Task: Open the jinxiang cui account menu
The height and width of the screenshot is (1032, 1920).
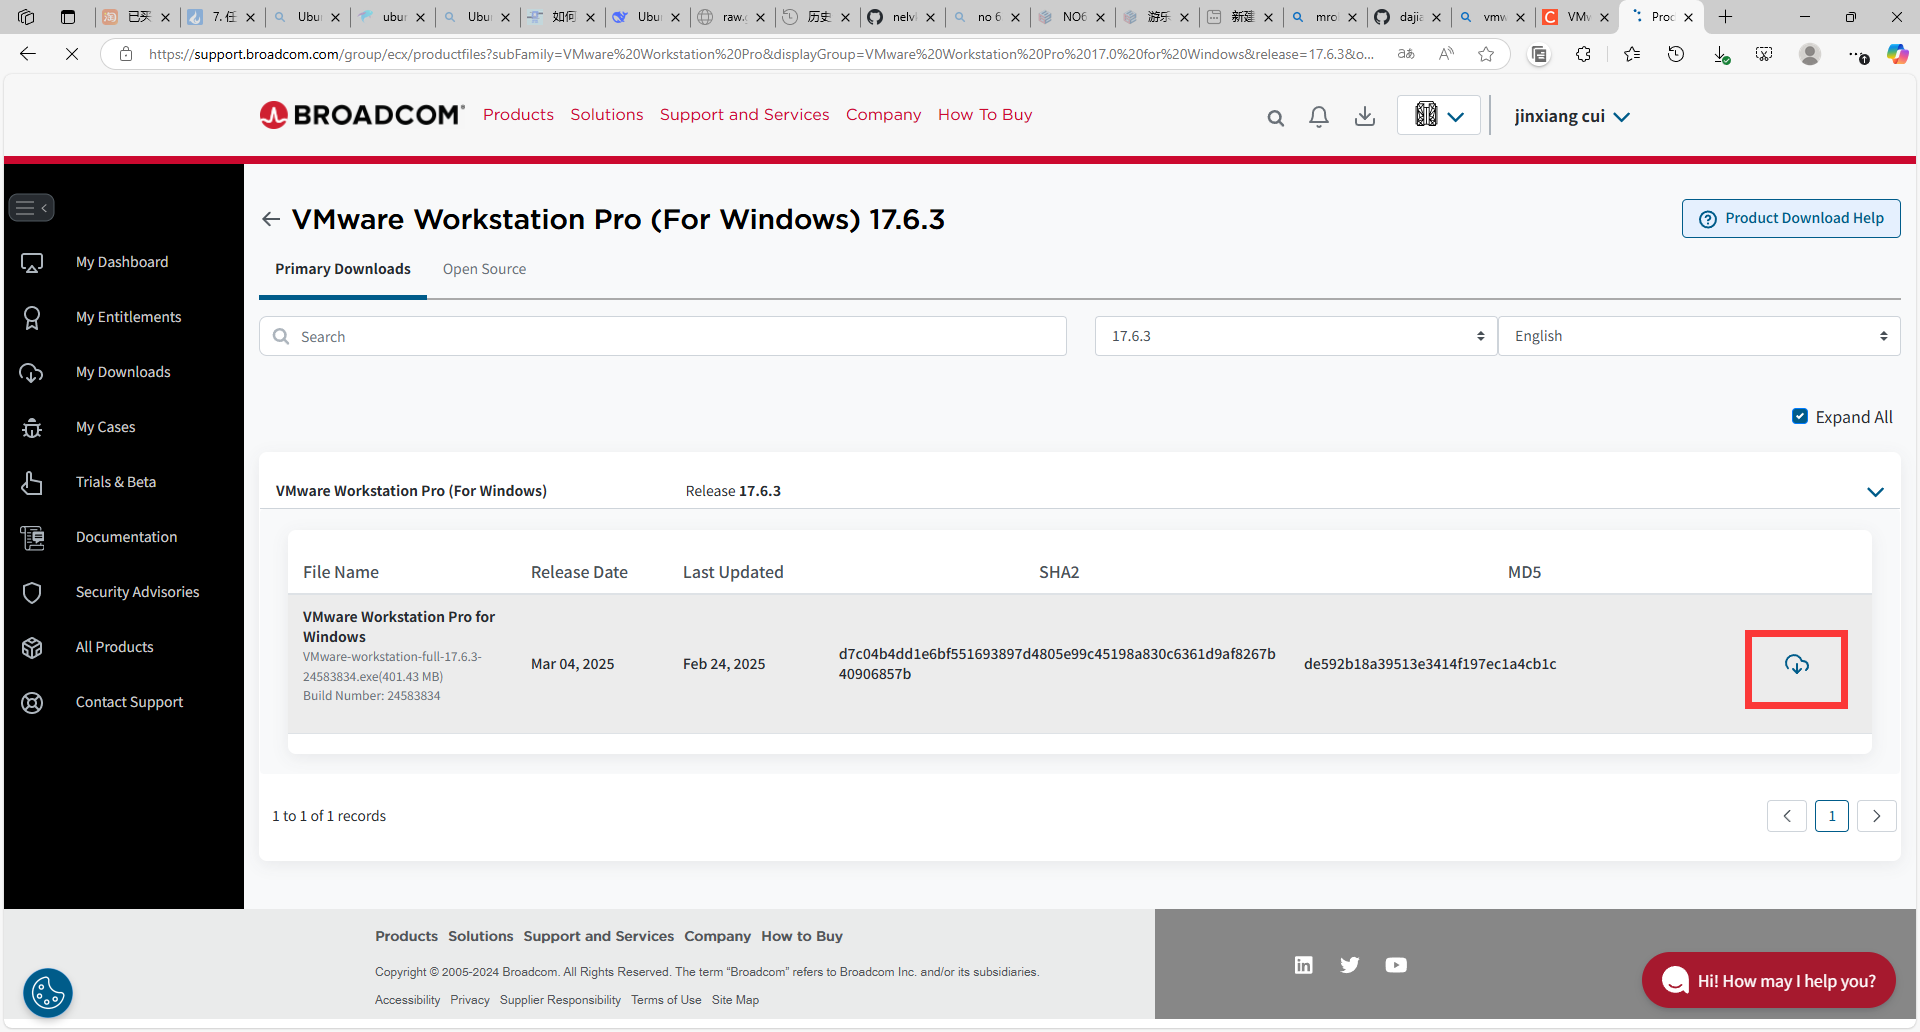Action: coord(1572,116)
